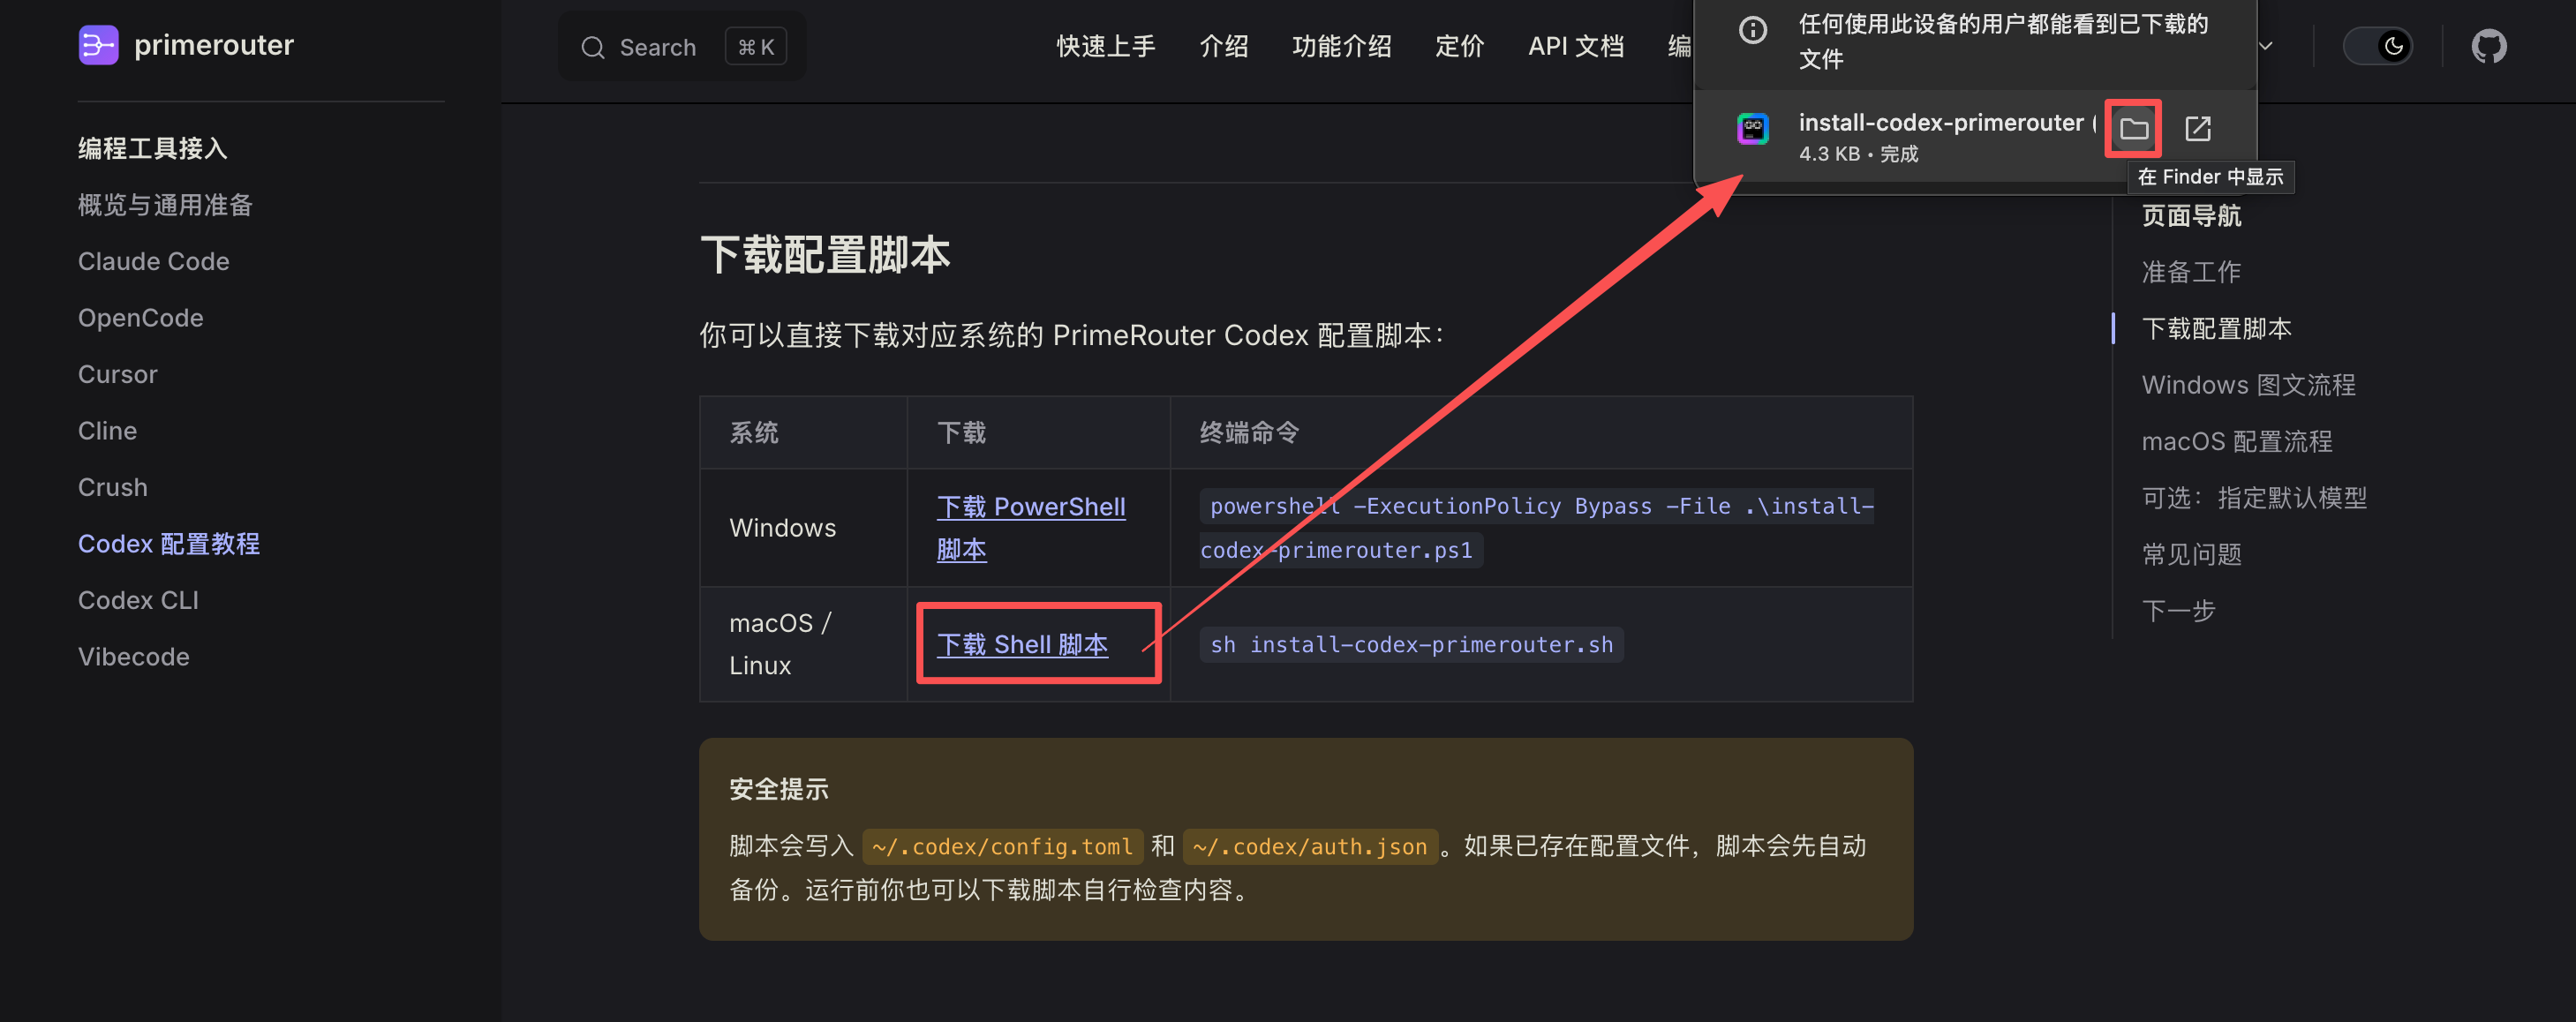Viewport: 2576px width, 1022px height.
Task: Open the Search input field
Action: [682, 46]
